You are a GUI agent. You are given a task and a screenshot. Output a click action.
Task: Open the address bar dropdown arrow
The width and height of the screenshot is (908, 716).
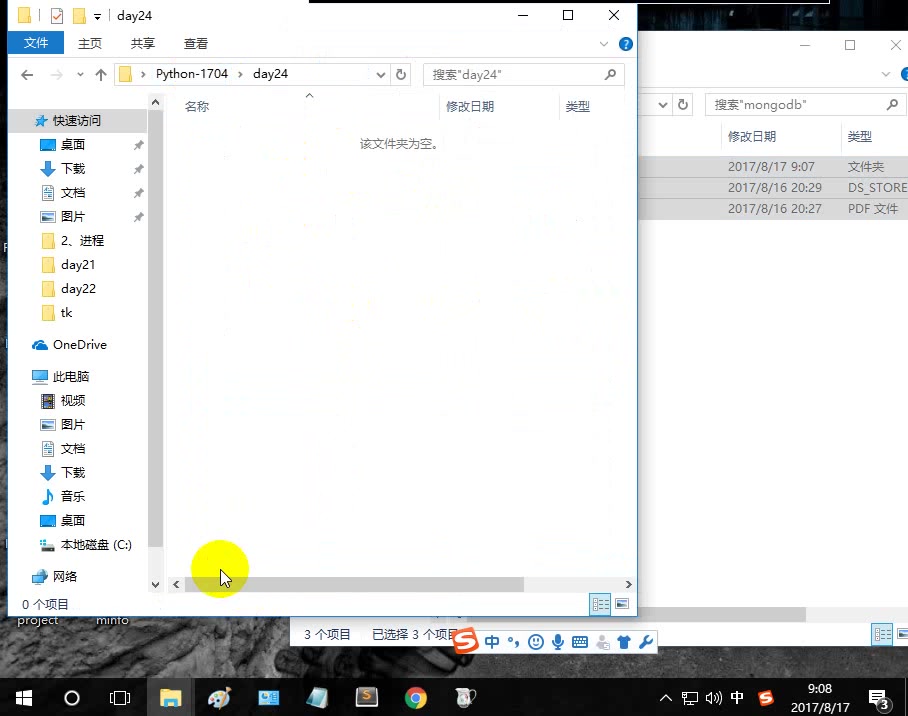tap(380, 74)
